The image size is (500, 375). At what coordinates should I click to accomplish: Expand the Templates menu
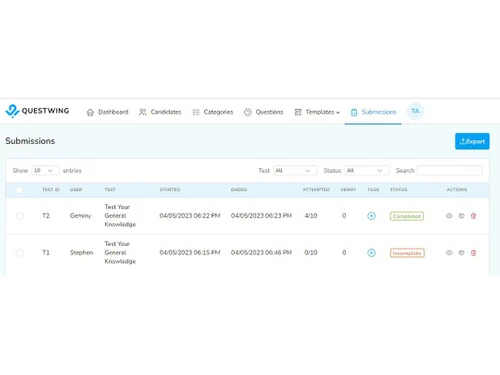click(317, 112)
